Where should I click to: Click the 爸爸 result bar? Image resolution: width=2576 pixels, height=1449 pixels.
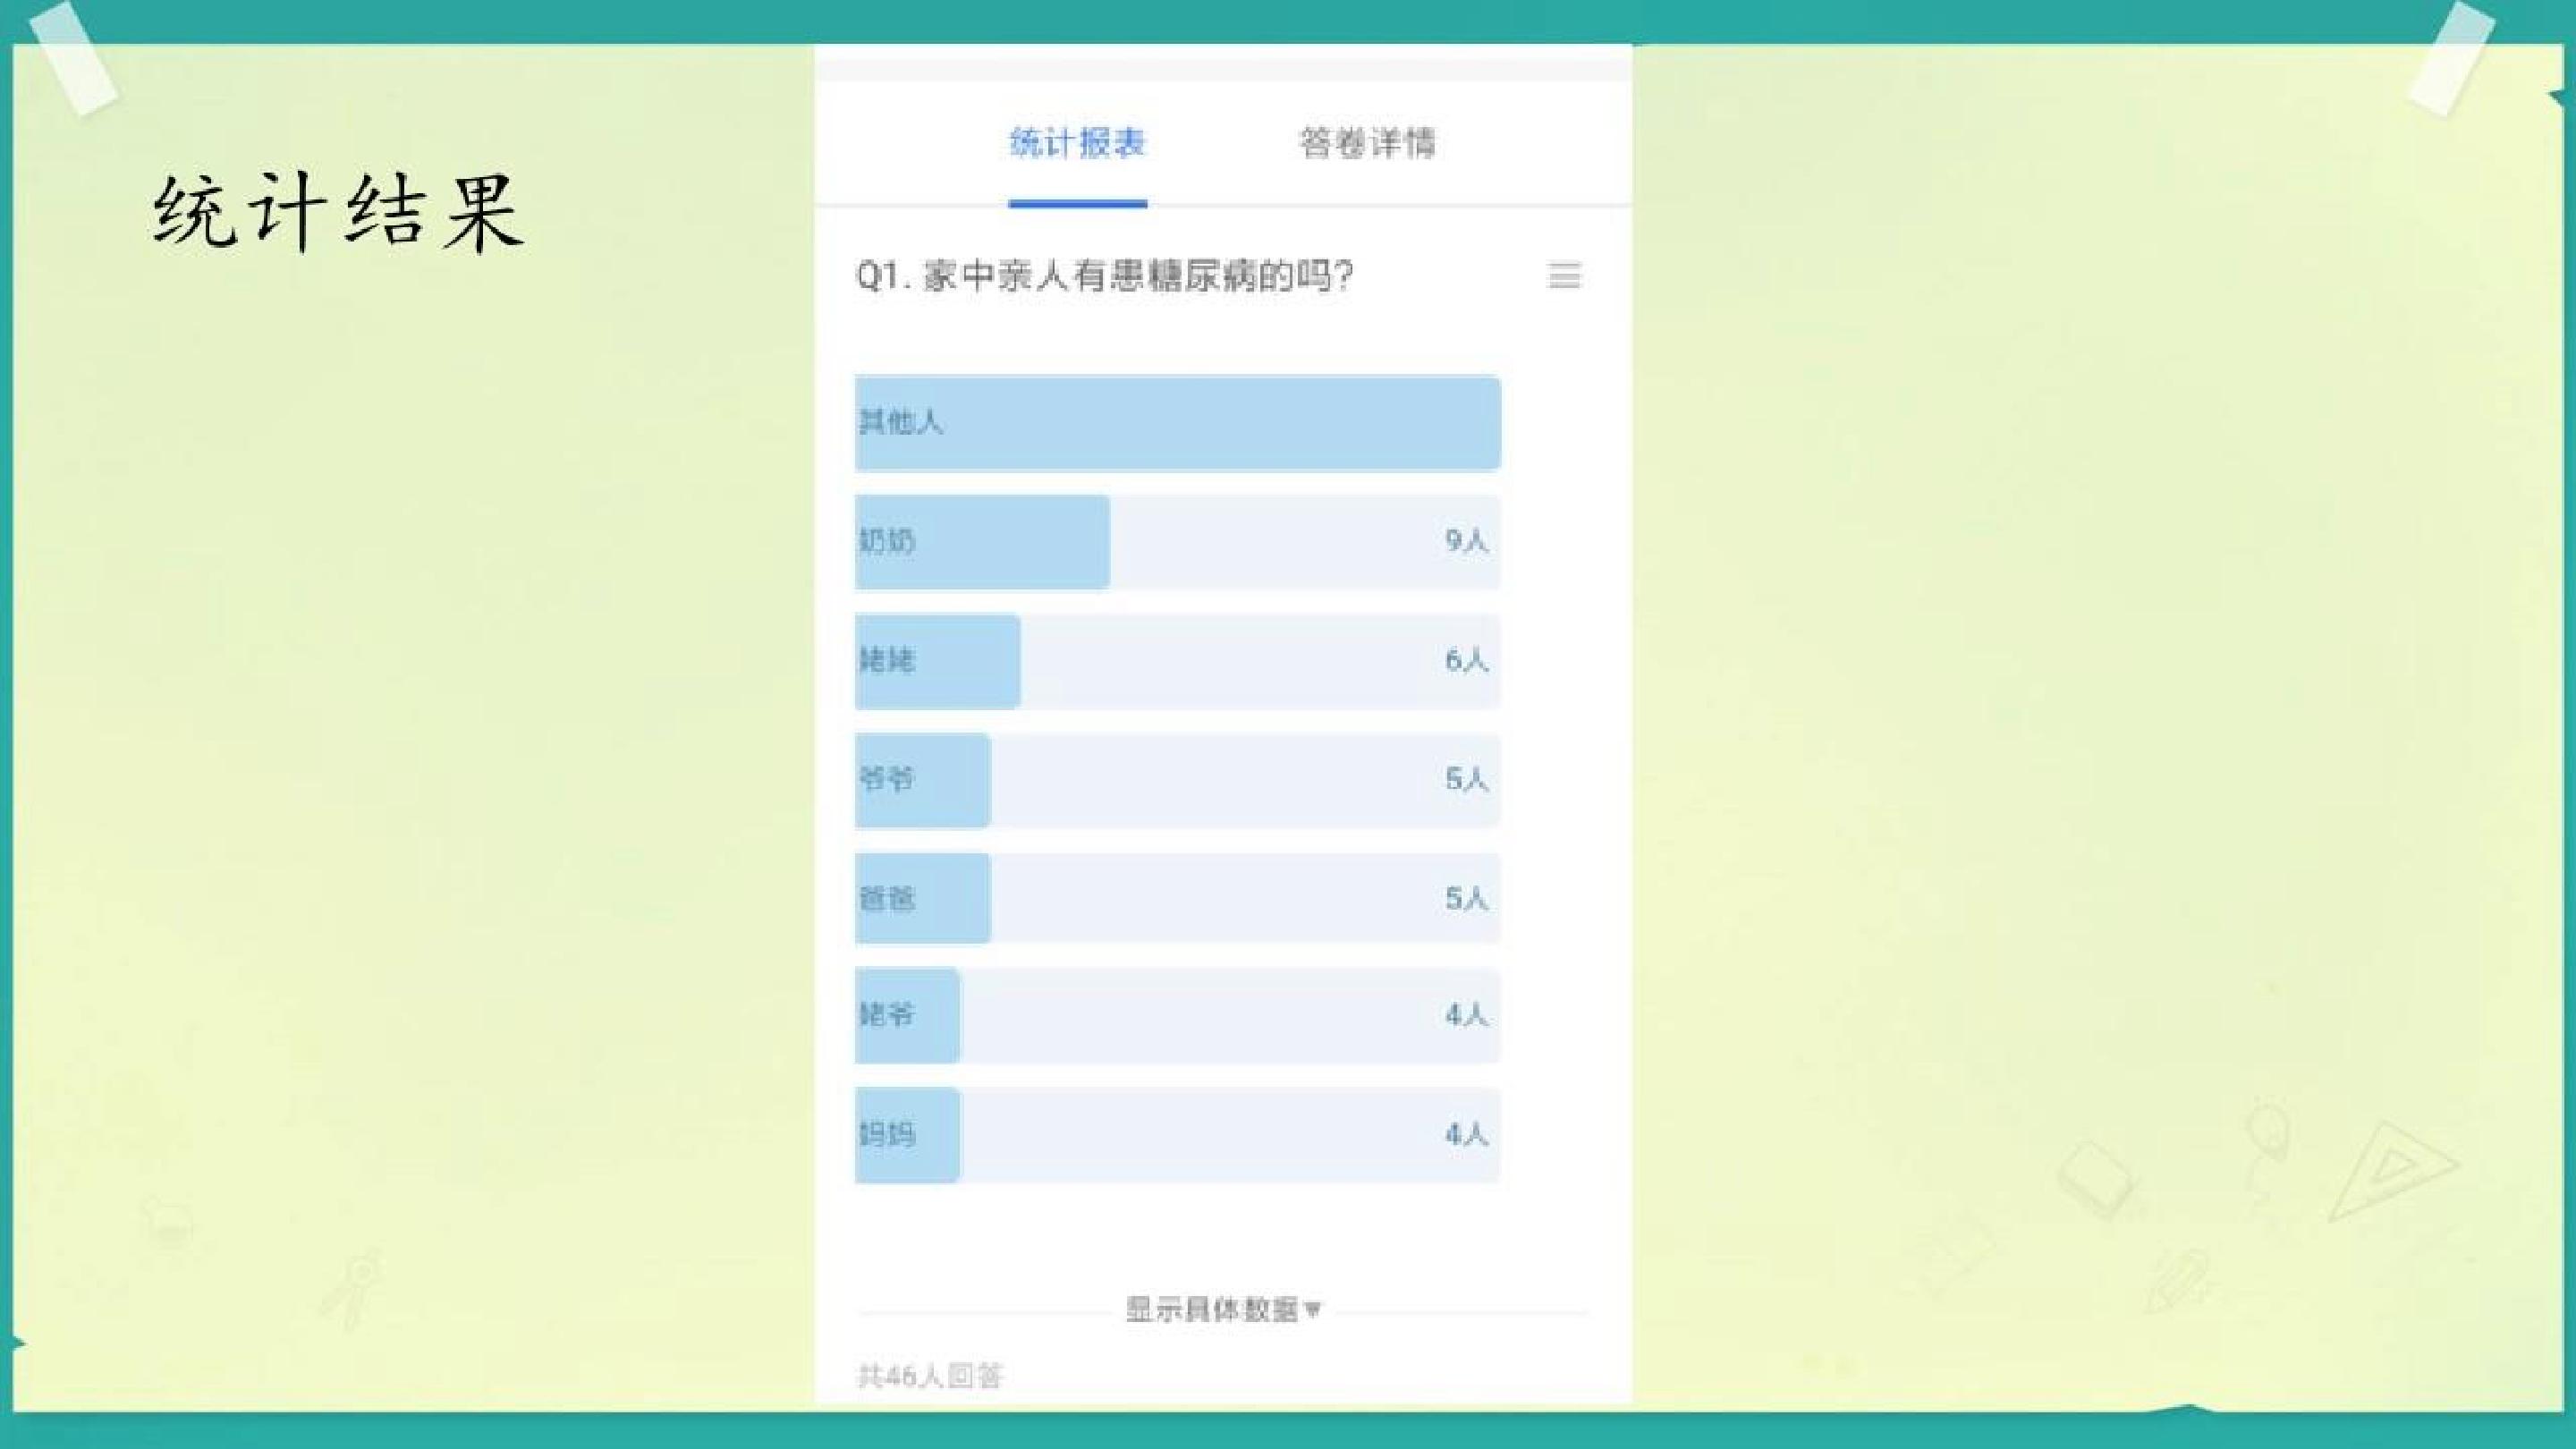(1177, 898)
